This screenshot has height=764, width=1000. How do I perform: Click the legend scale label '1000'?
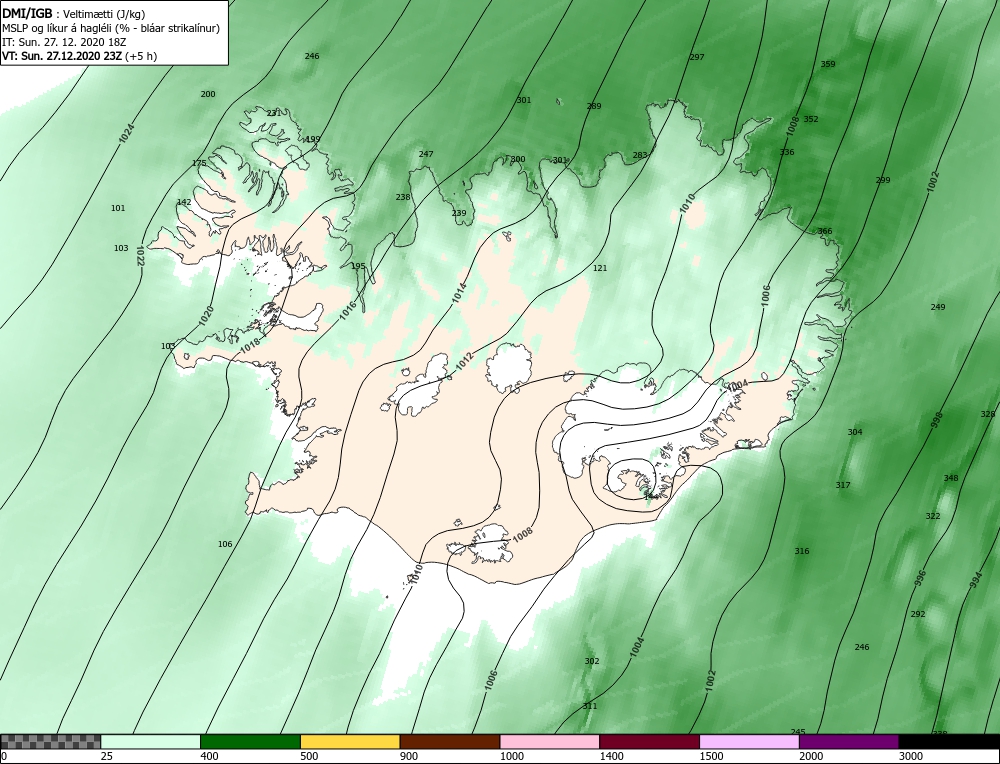(x=511, y=756)
